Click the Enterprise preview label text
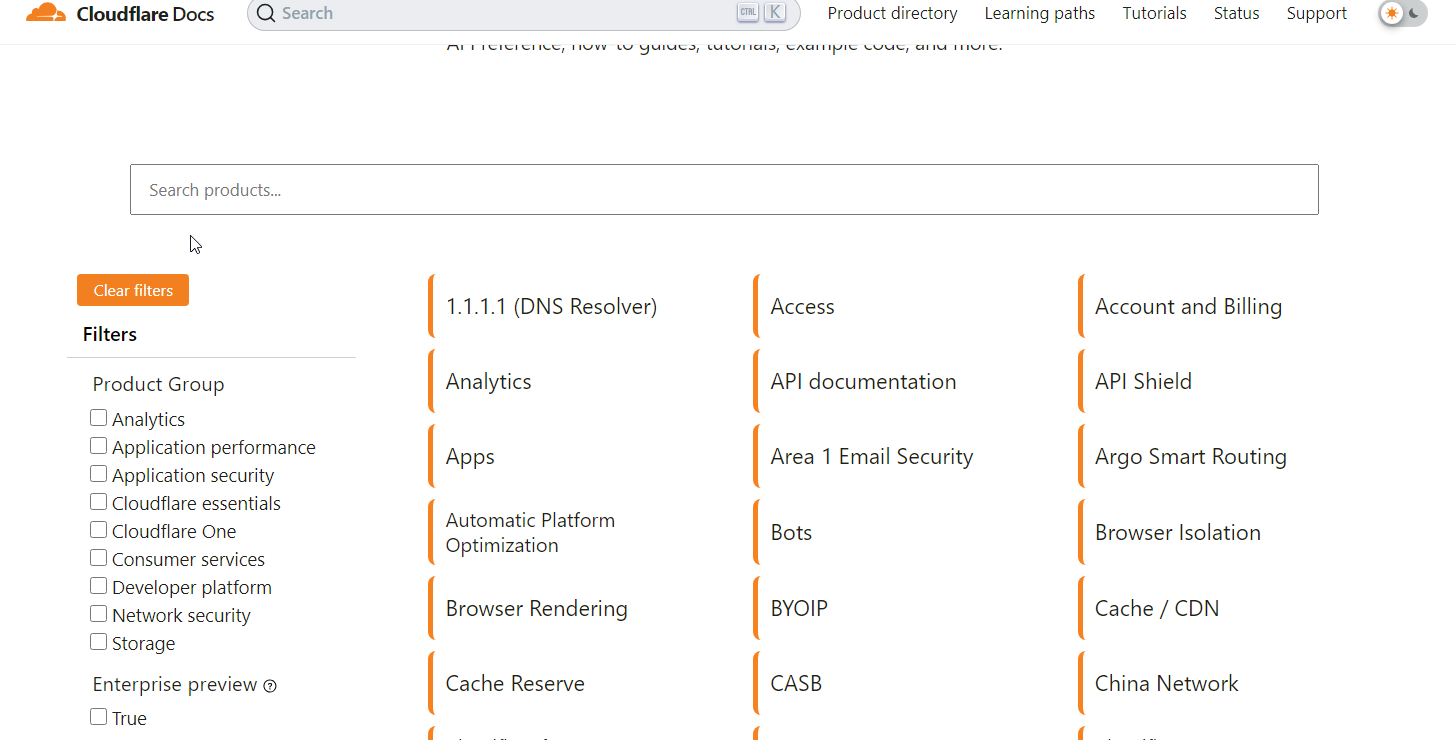1456x740 pixels. [175, 685]
